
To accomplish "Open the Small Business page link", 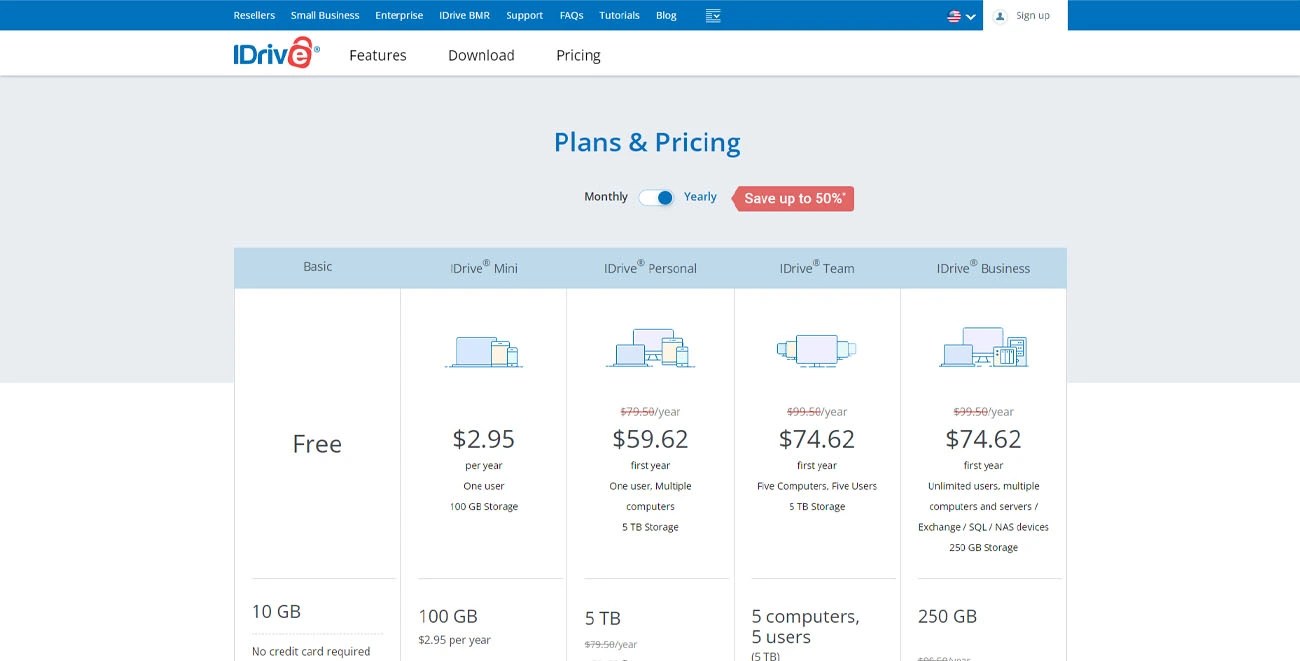I will [x=324, y=15].
